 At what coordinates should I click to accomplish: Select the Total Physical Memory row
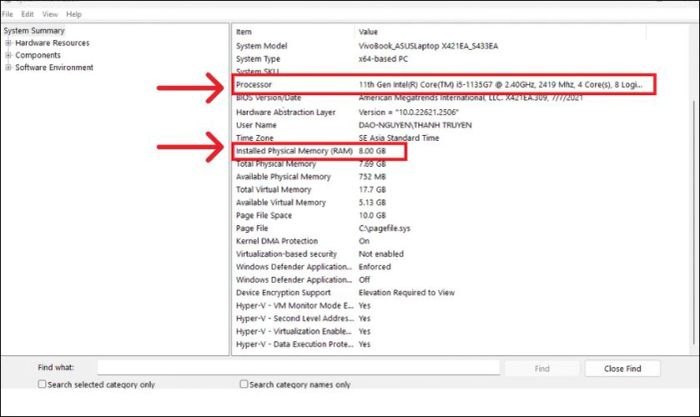click(x=440, y=164)
